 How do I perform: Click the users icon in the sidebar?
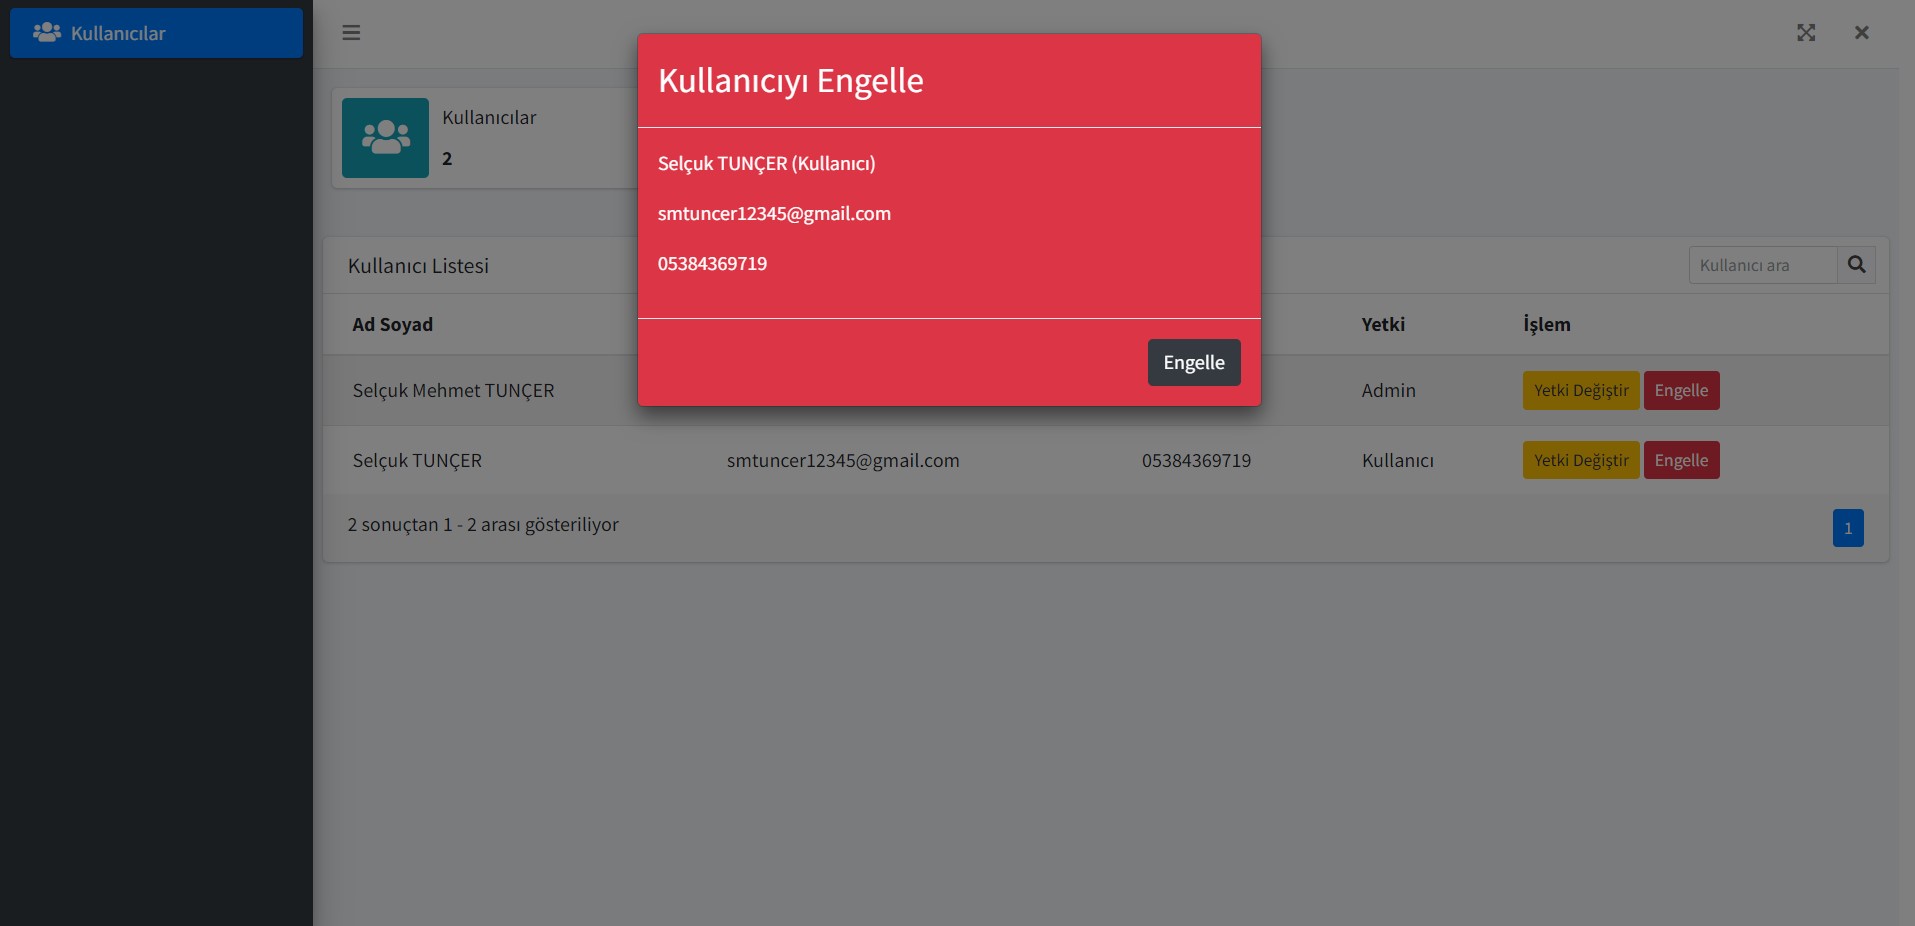pos(45,32)
